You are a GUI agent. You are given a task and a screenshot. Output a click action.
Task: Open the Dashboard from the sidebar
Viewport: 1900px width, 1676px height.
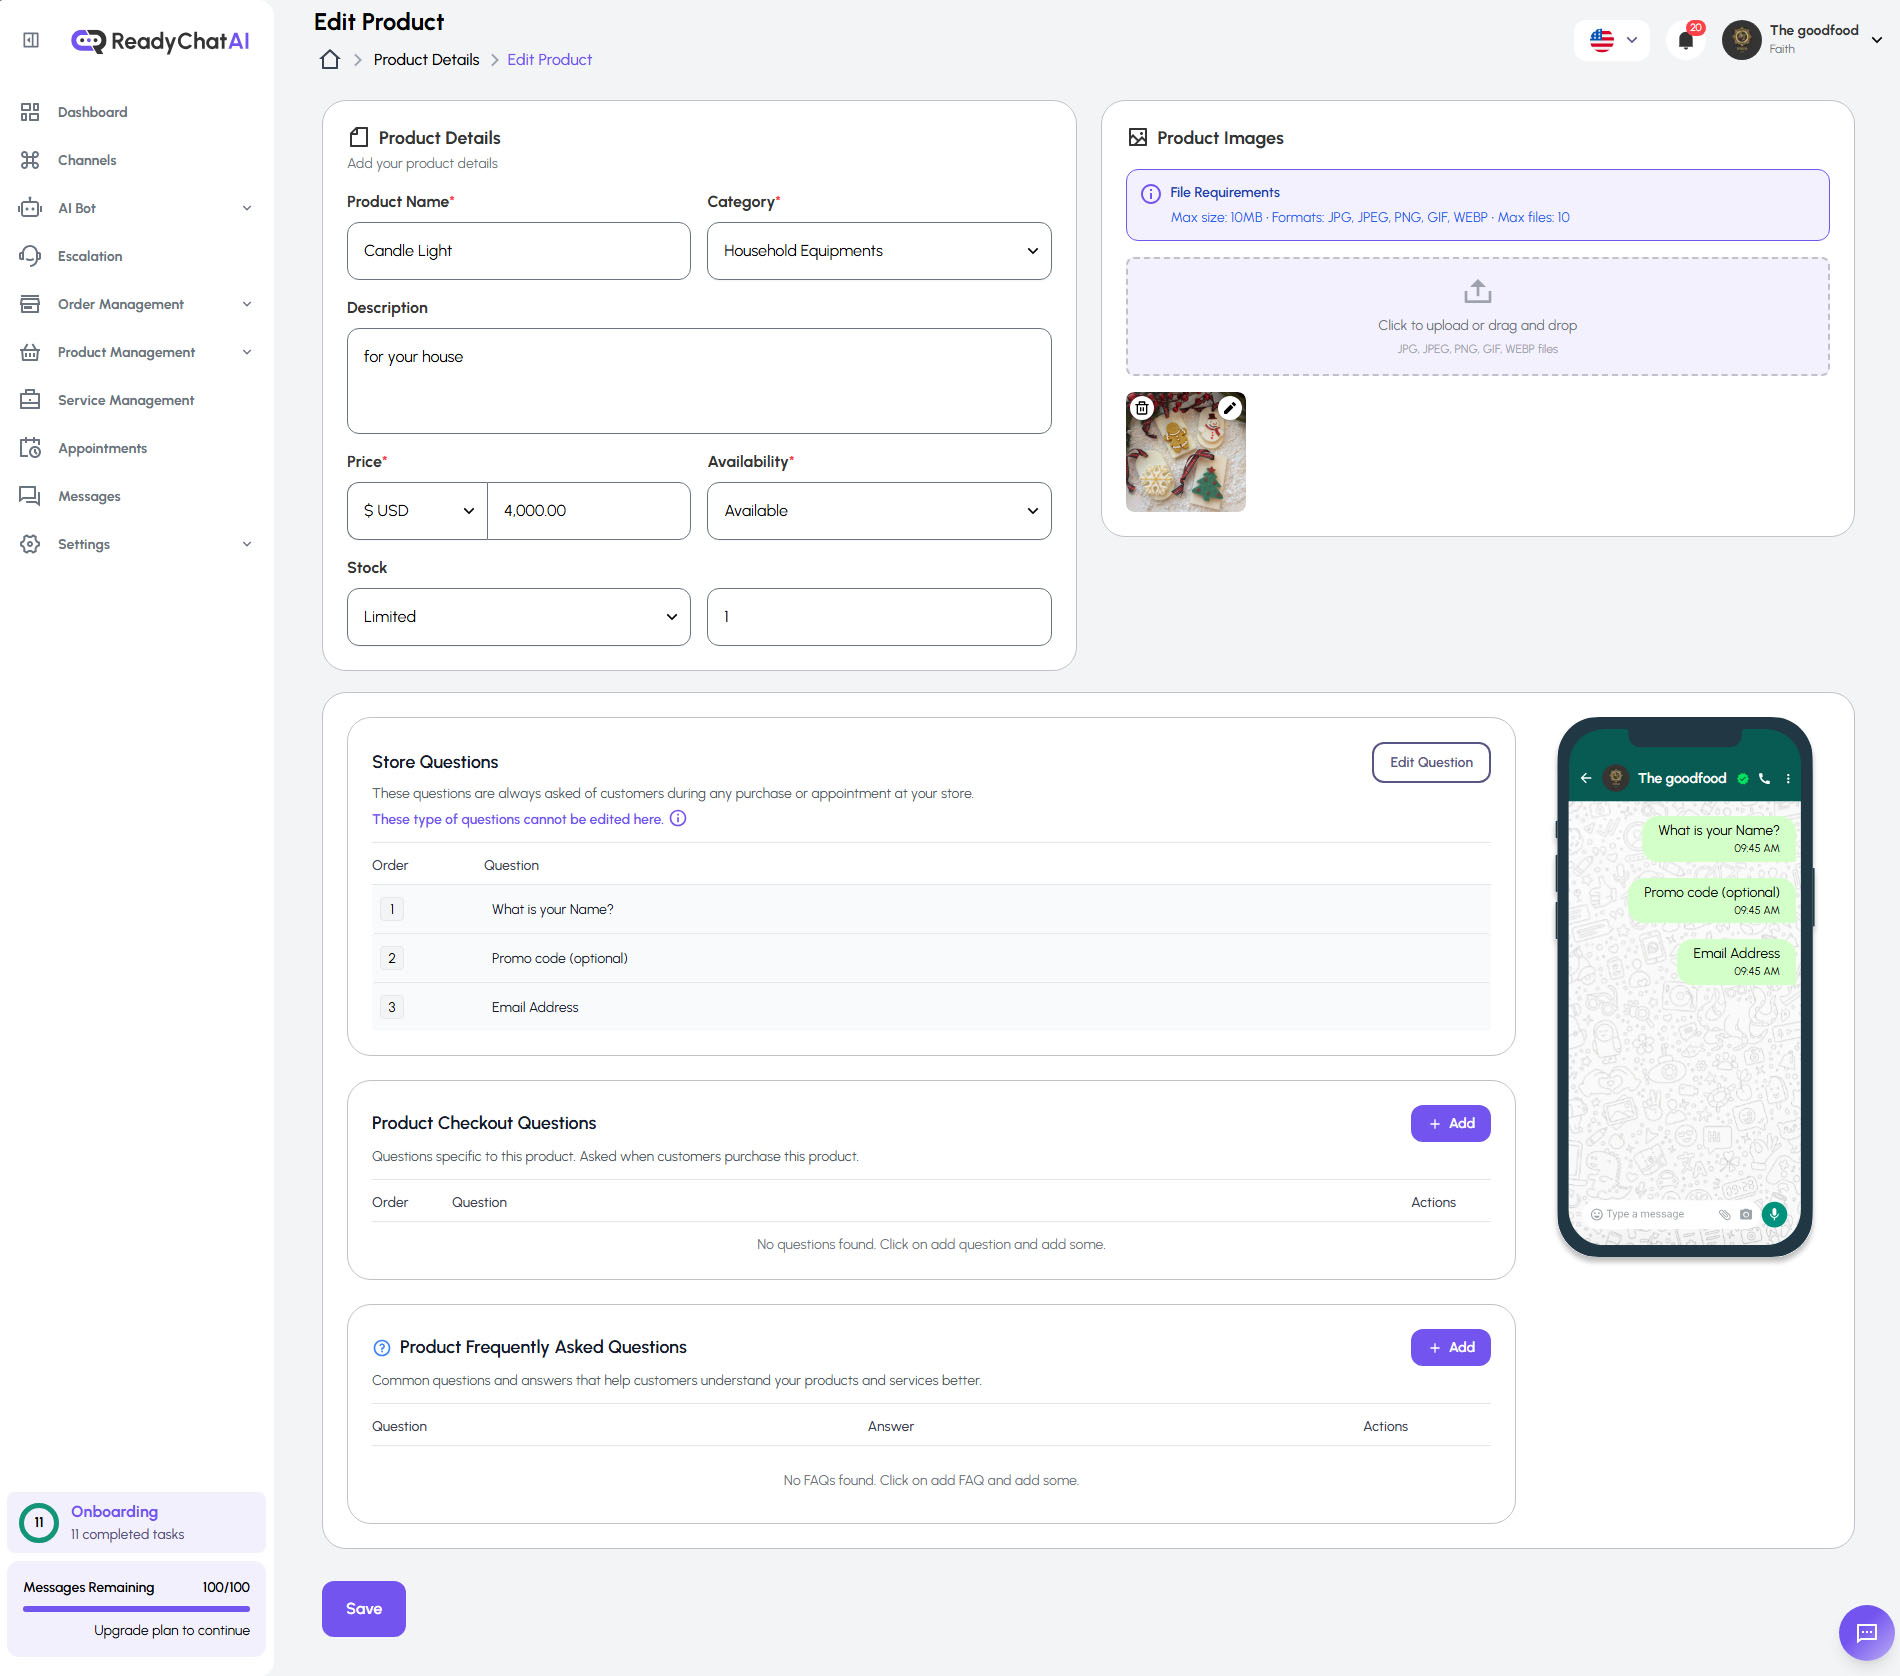(92, 112)
